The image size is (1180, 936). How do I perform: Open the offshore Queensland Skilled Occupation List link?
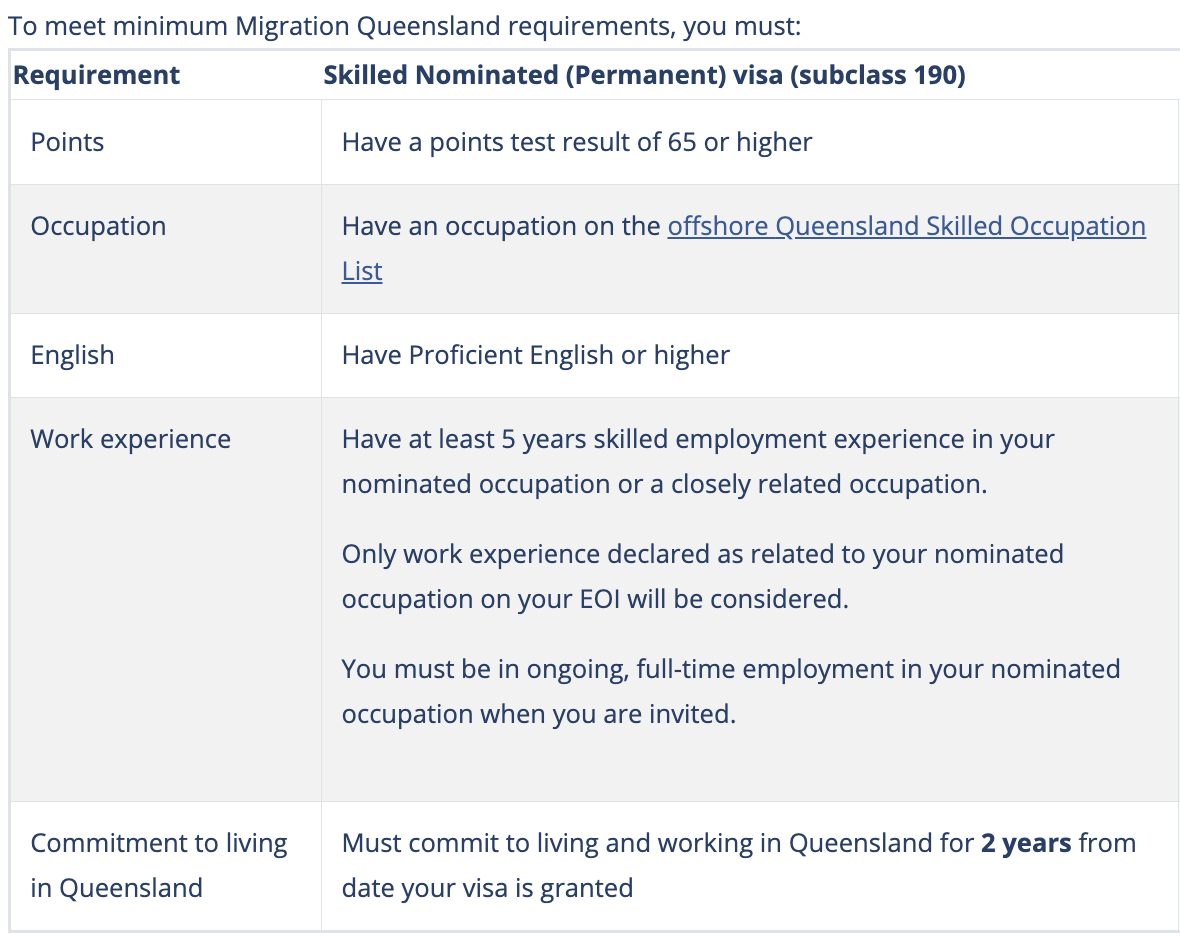905,226
